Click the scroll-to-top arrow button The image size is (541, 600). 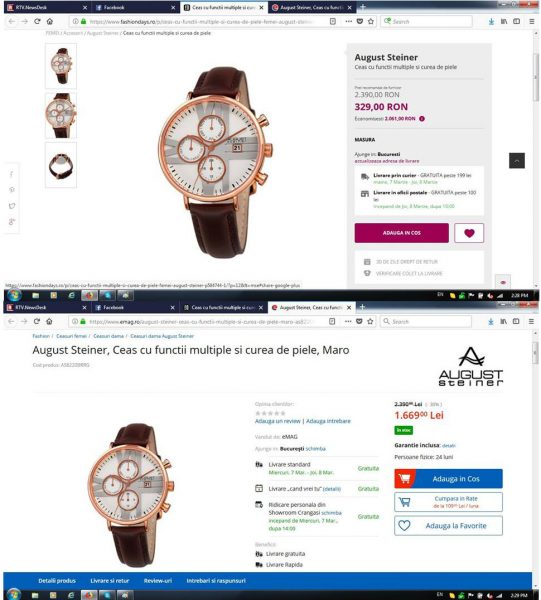point(517,161)
